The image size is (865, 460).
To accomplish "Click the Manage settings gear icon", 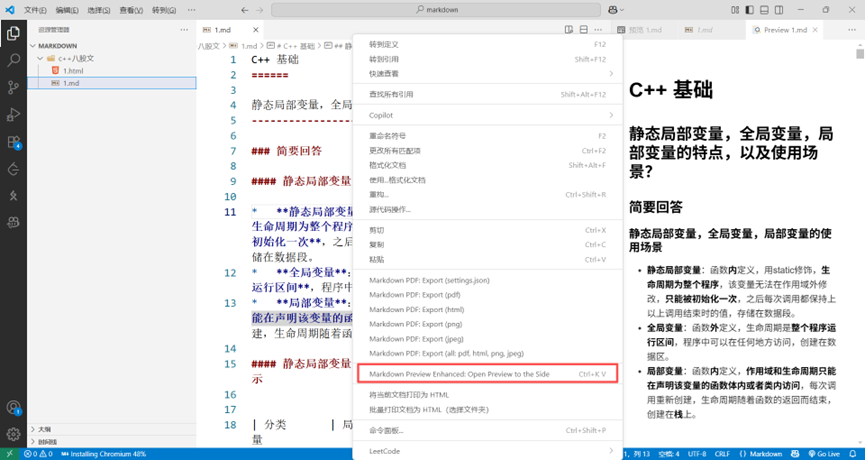I will [x=13, y=434].
